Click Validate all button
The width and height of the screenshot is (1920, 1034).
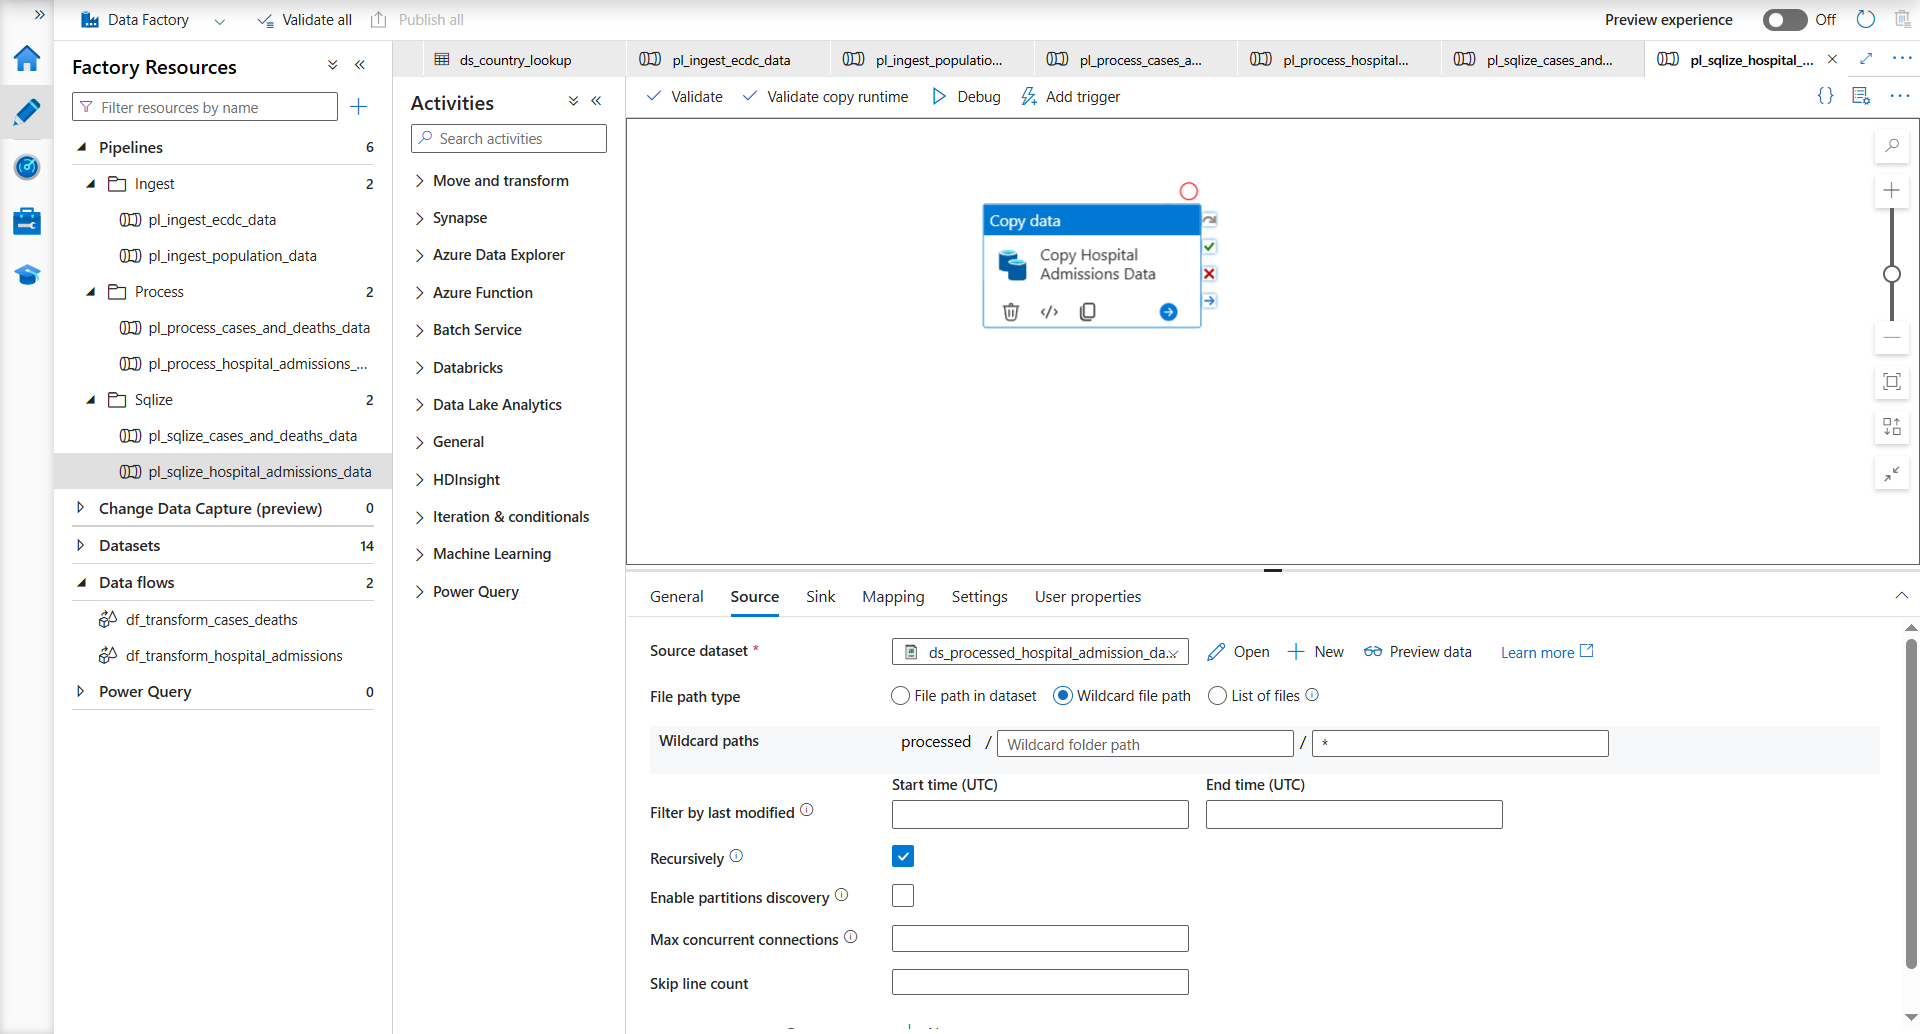[305, 20]
